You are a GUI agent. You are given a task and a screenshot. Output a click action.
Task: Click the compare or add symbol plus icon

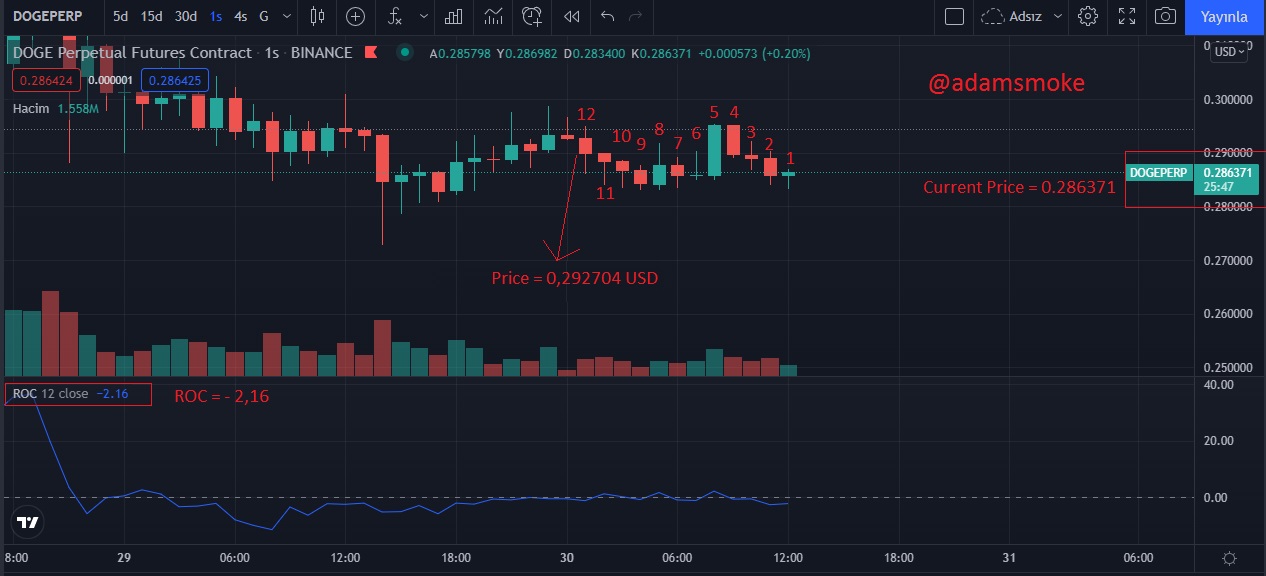click(355, 16)
